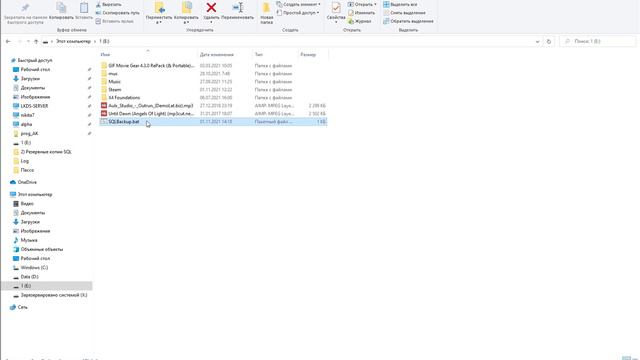Open alpha in navigation pane
The height and width of the screenshot is (360, 640).
point(26,124)
